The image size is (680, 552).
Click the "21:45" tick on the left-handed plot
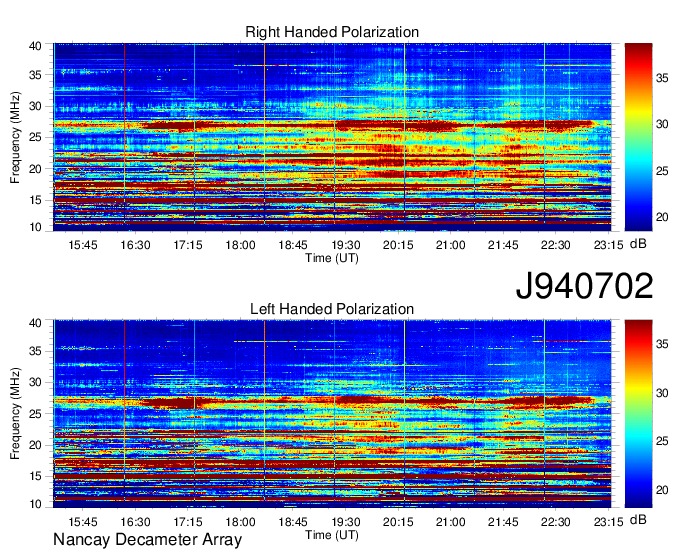(x=503, y=522)
